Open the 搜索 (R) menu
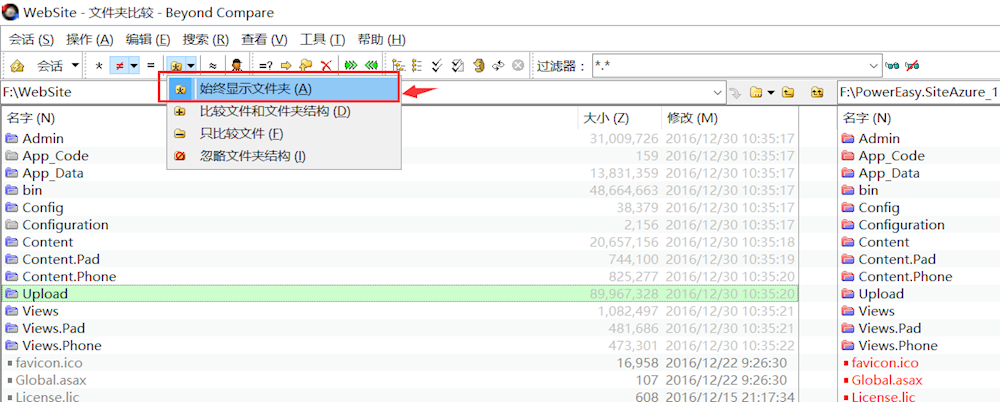 (x=205, y=40)
